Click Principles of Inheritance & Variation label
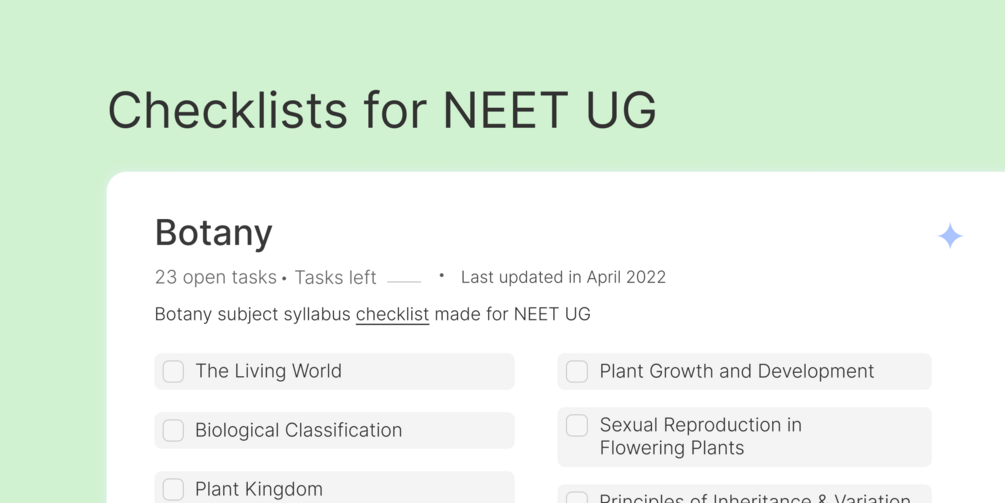The width and height of the screenshot is (1005, 503). tap(754, 498)
